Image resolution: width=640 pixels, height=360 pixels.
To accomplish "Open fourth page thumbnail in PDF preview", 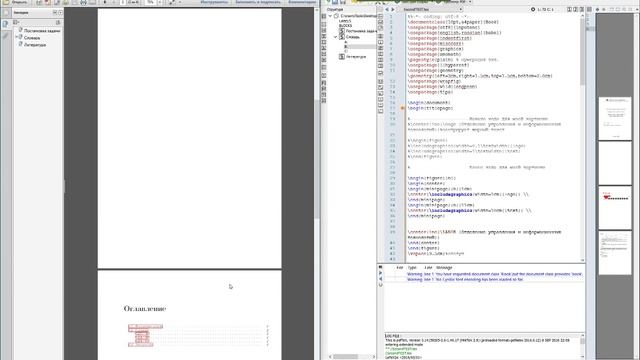I will click(615, 253).
